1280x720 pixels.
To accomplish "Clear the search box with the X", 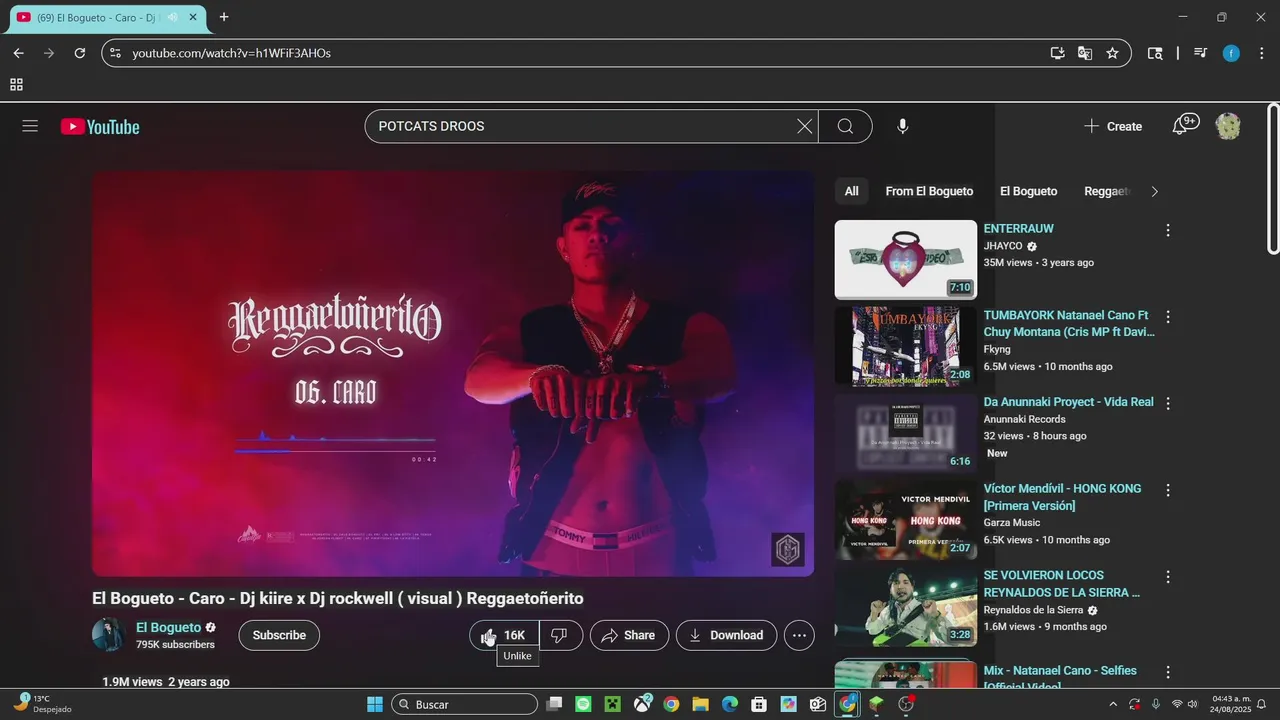I will (x=804, y=126).
